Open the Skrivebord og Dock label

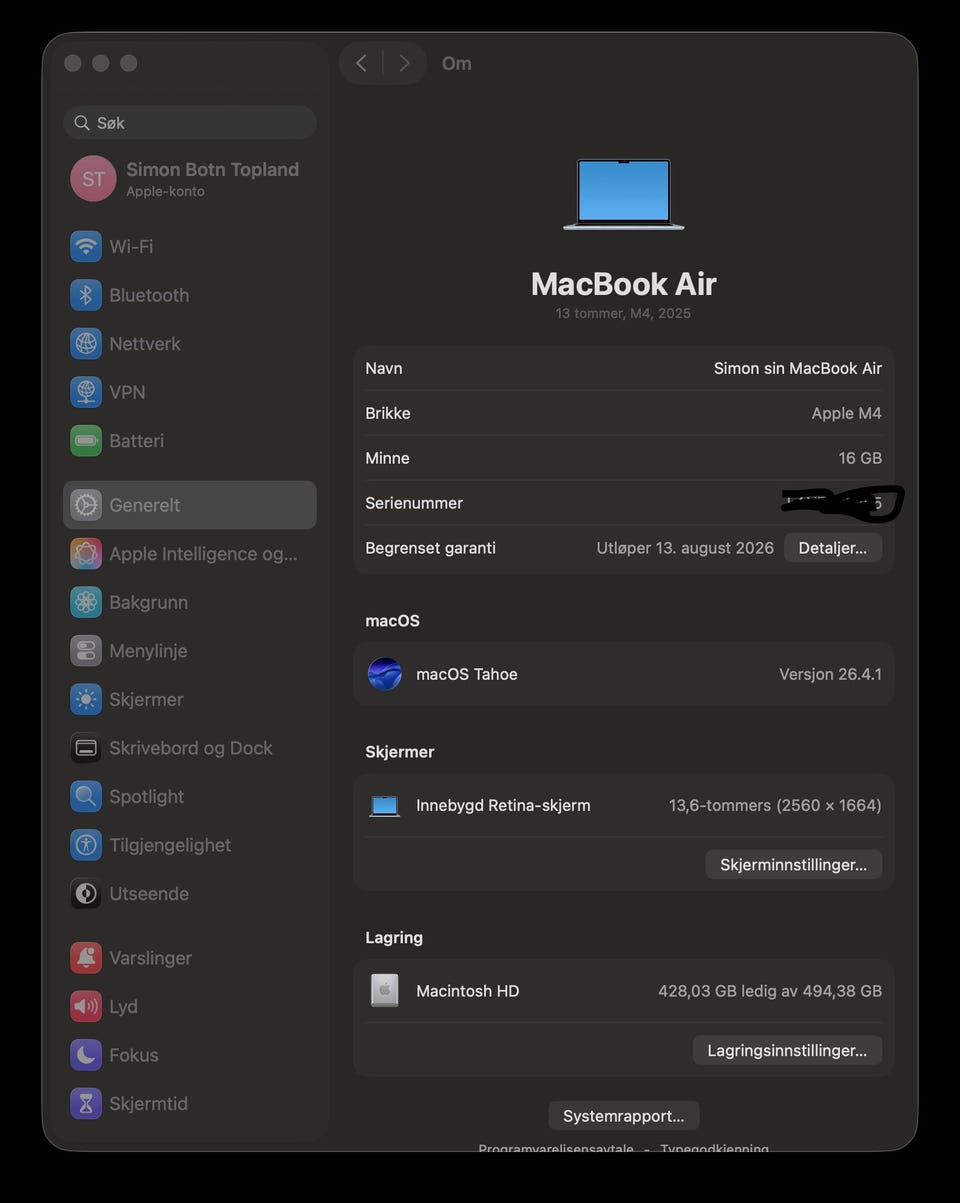191,748
